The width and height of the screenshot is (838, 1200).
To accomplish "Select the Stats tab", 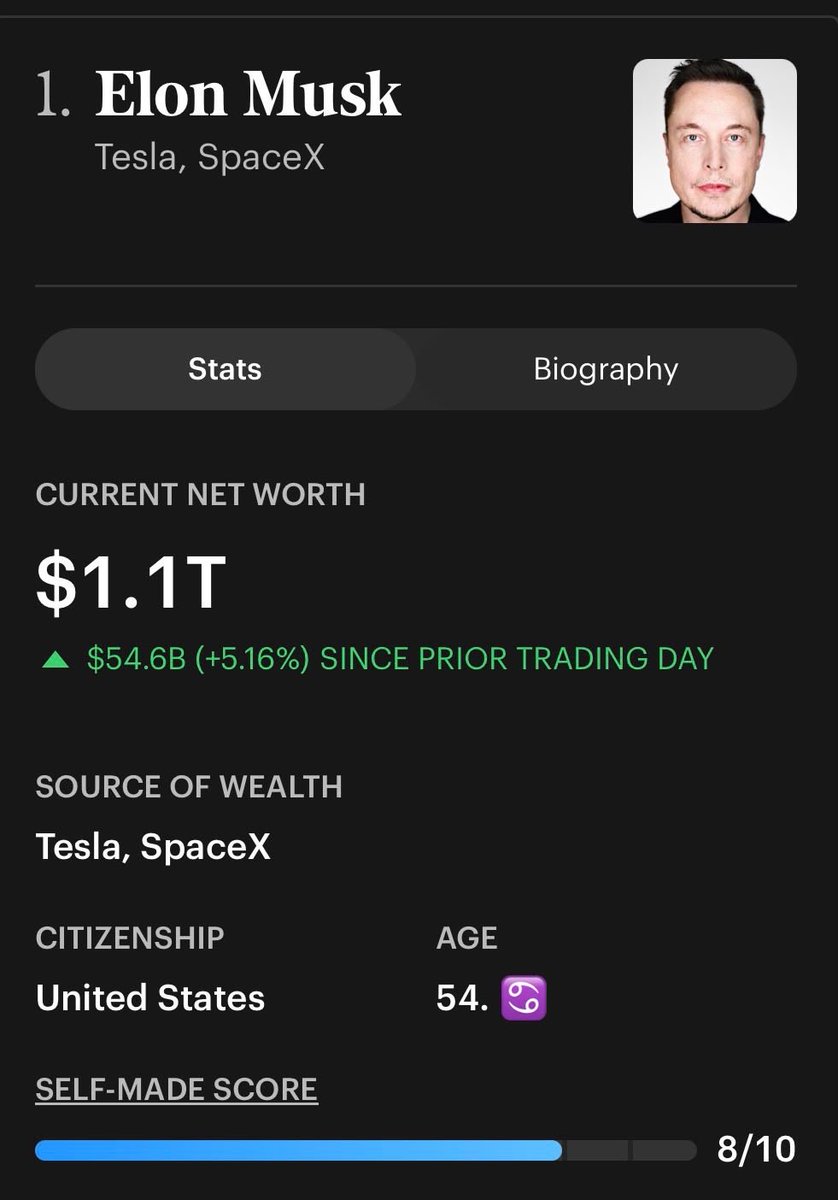I will pyautogui.click(x=225, y=369).
